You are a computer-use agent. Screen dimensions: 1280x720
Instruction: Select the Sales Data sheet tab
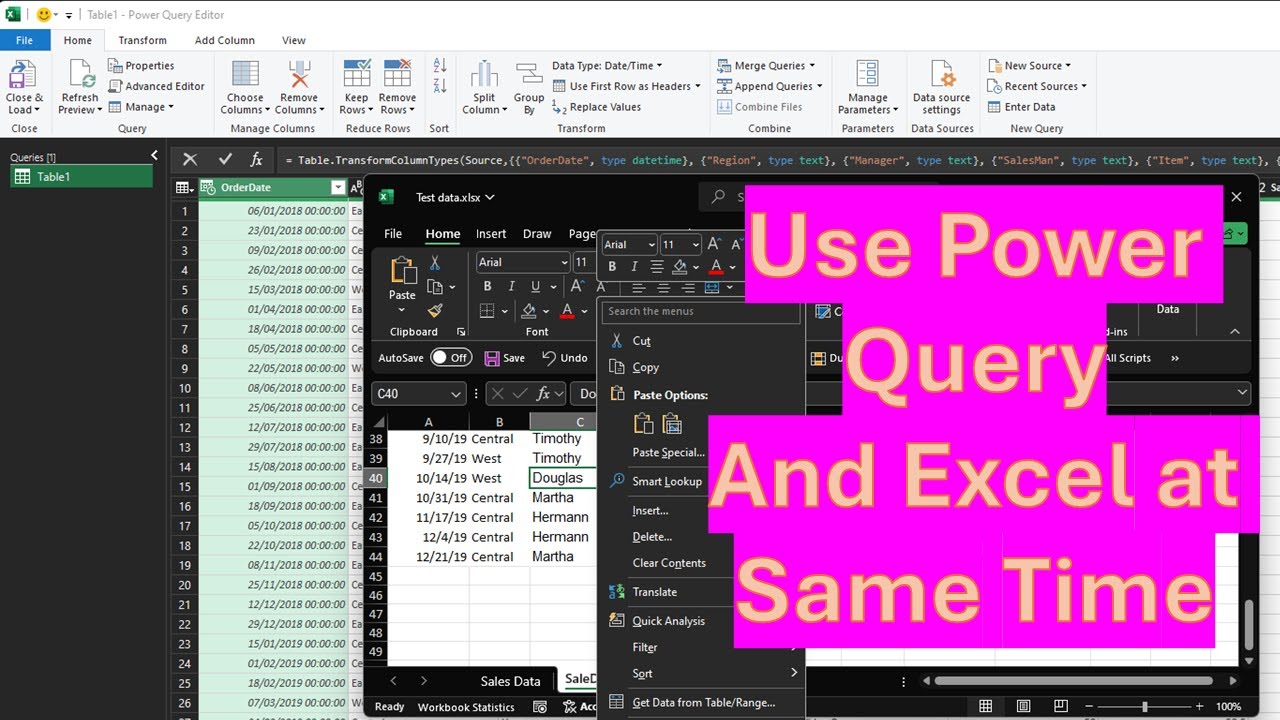(510, 681)
